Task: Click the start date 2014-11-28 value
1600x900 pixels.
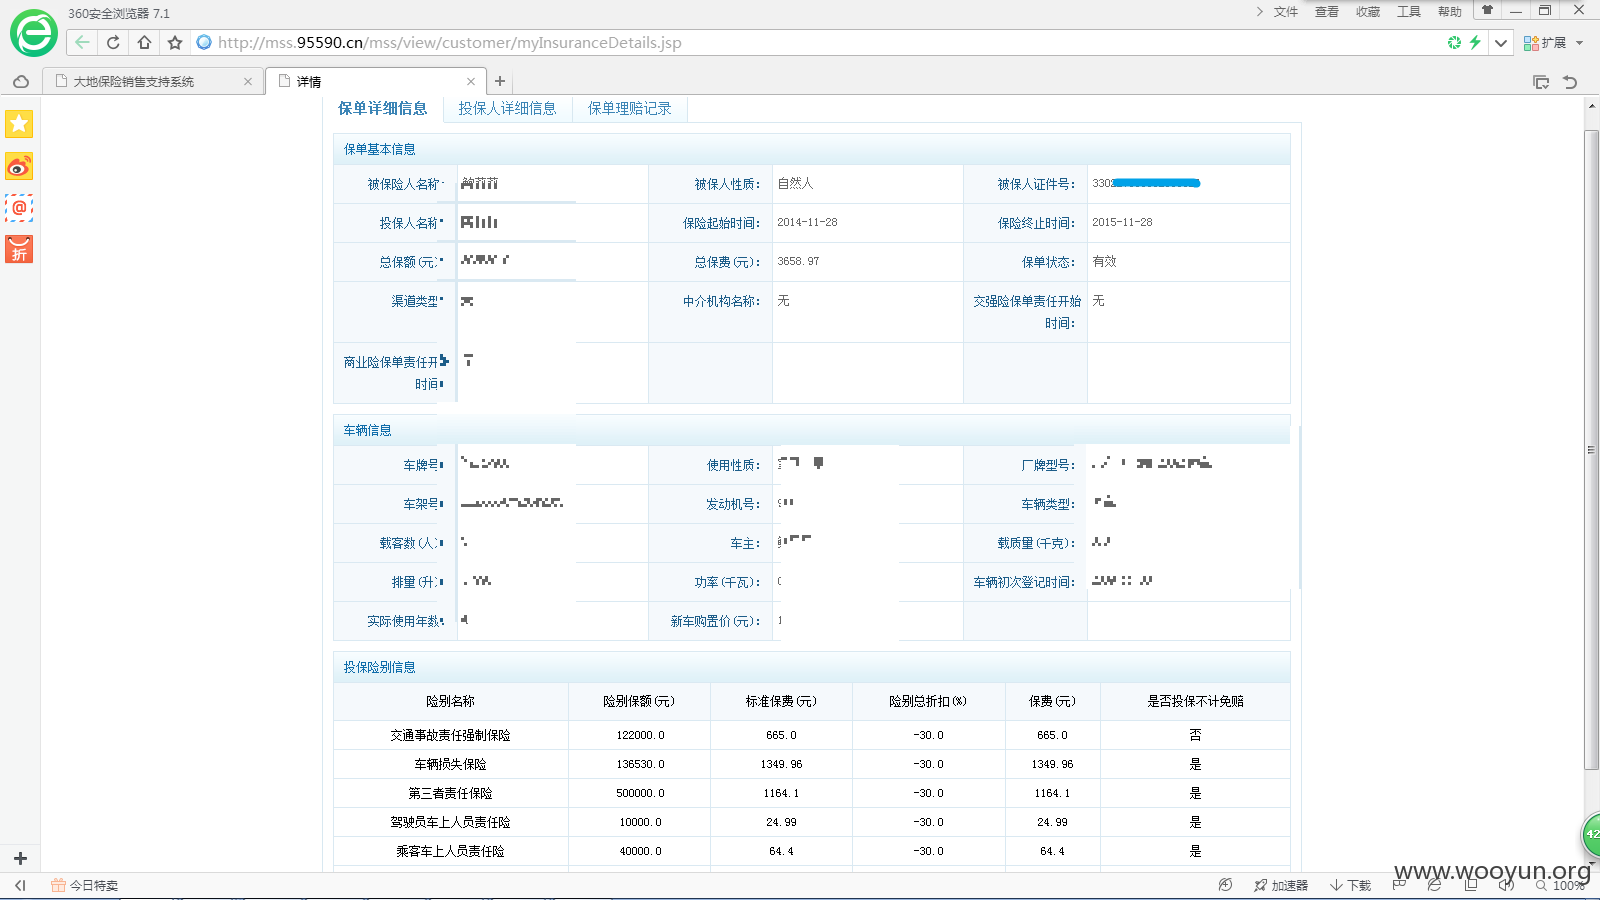Action: click(807, 222)
